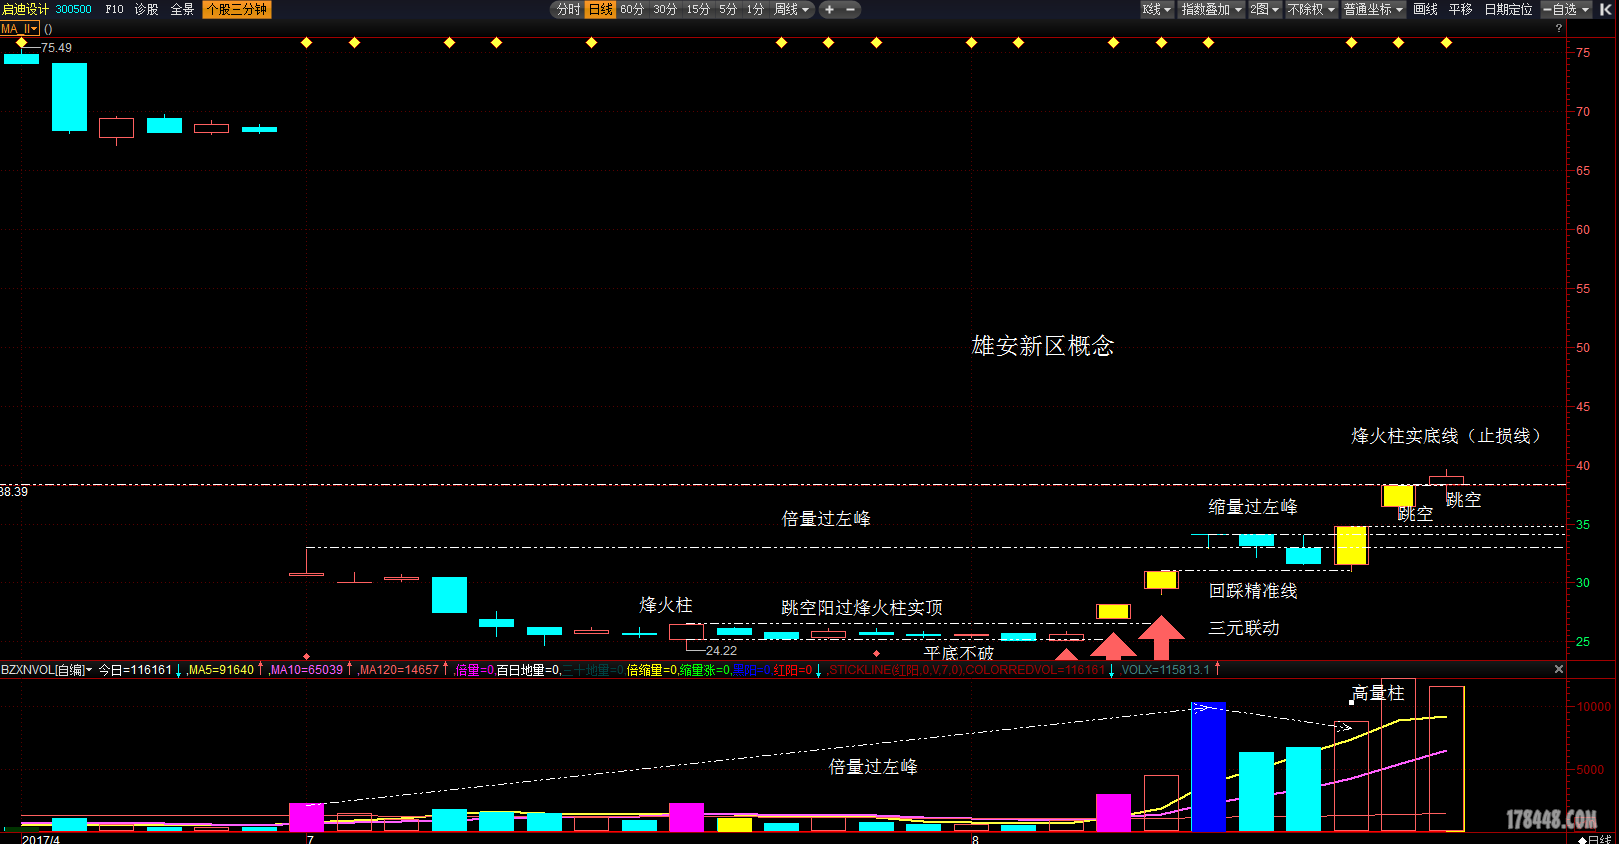The width and height of the screenshot is (1619, 844).
Task: Open the 自选 watchlist dropdown
Action: pos(1567,9)
